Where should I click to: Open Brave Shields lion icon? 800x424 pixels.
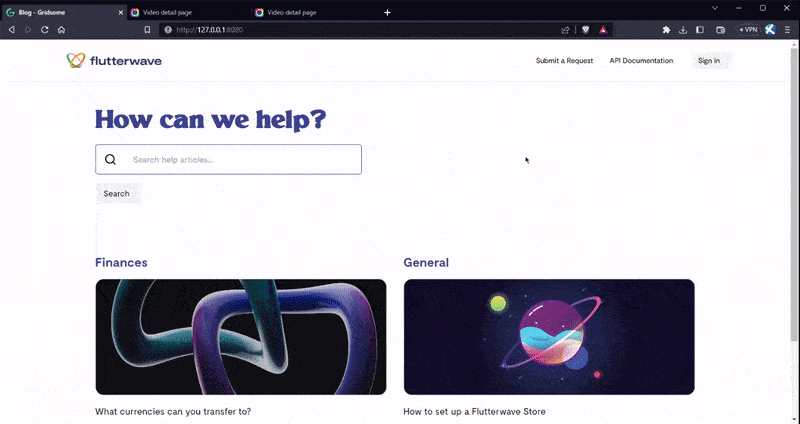586,30
